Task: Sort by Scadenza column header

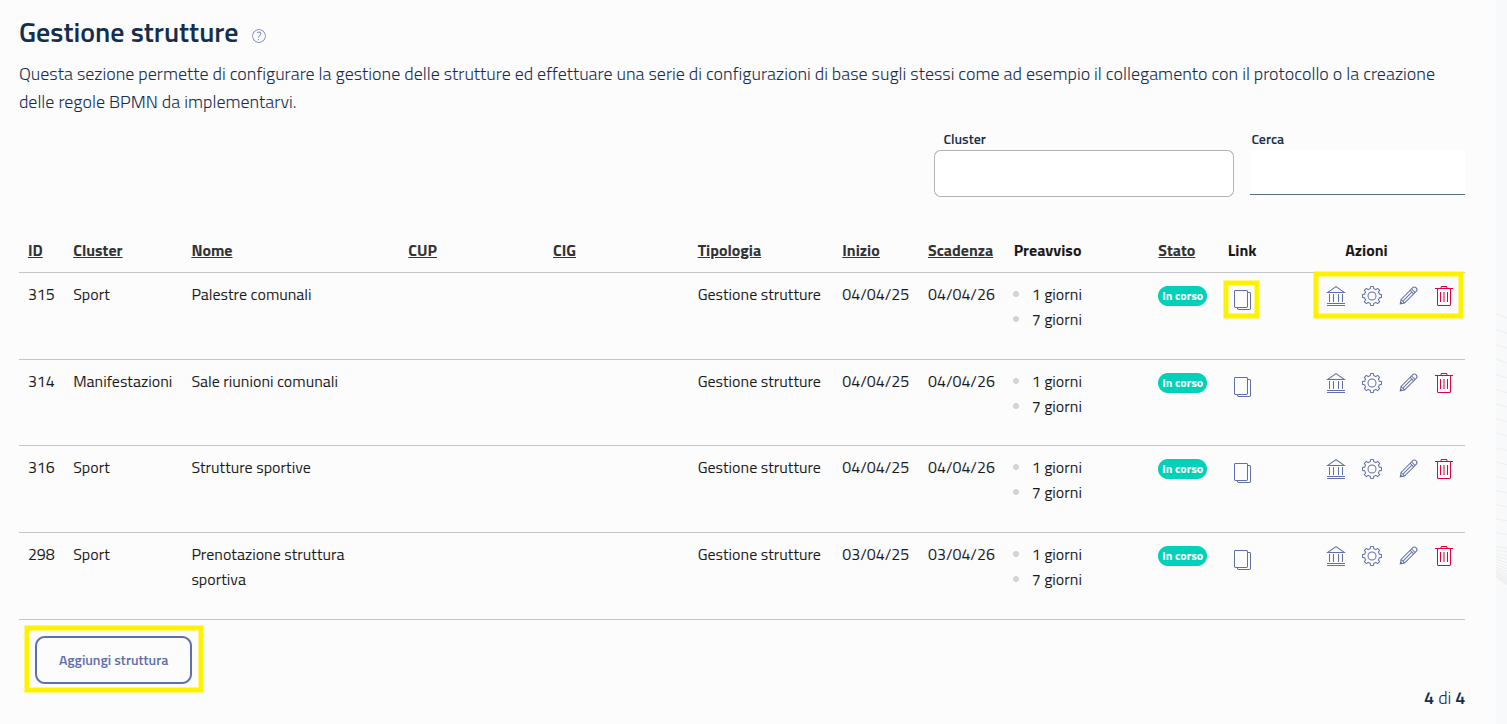Action: (x=959, y=251)
